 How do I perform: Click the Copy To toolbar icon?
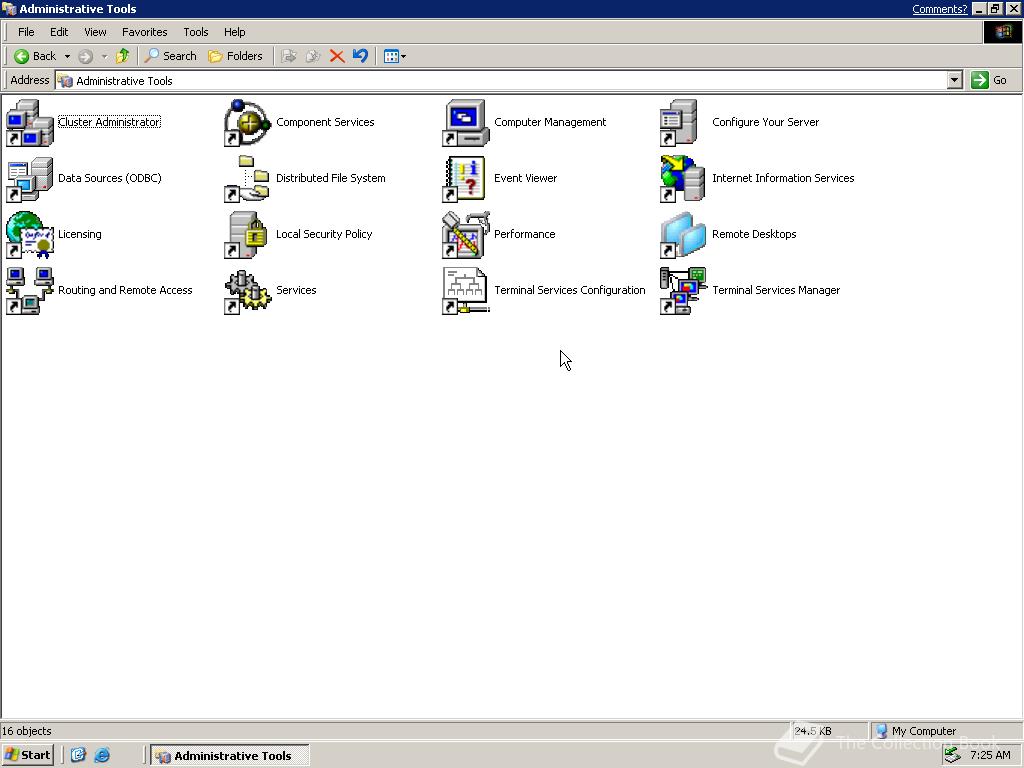point(313,56)
